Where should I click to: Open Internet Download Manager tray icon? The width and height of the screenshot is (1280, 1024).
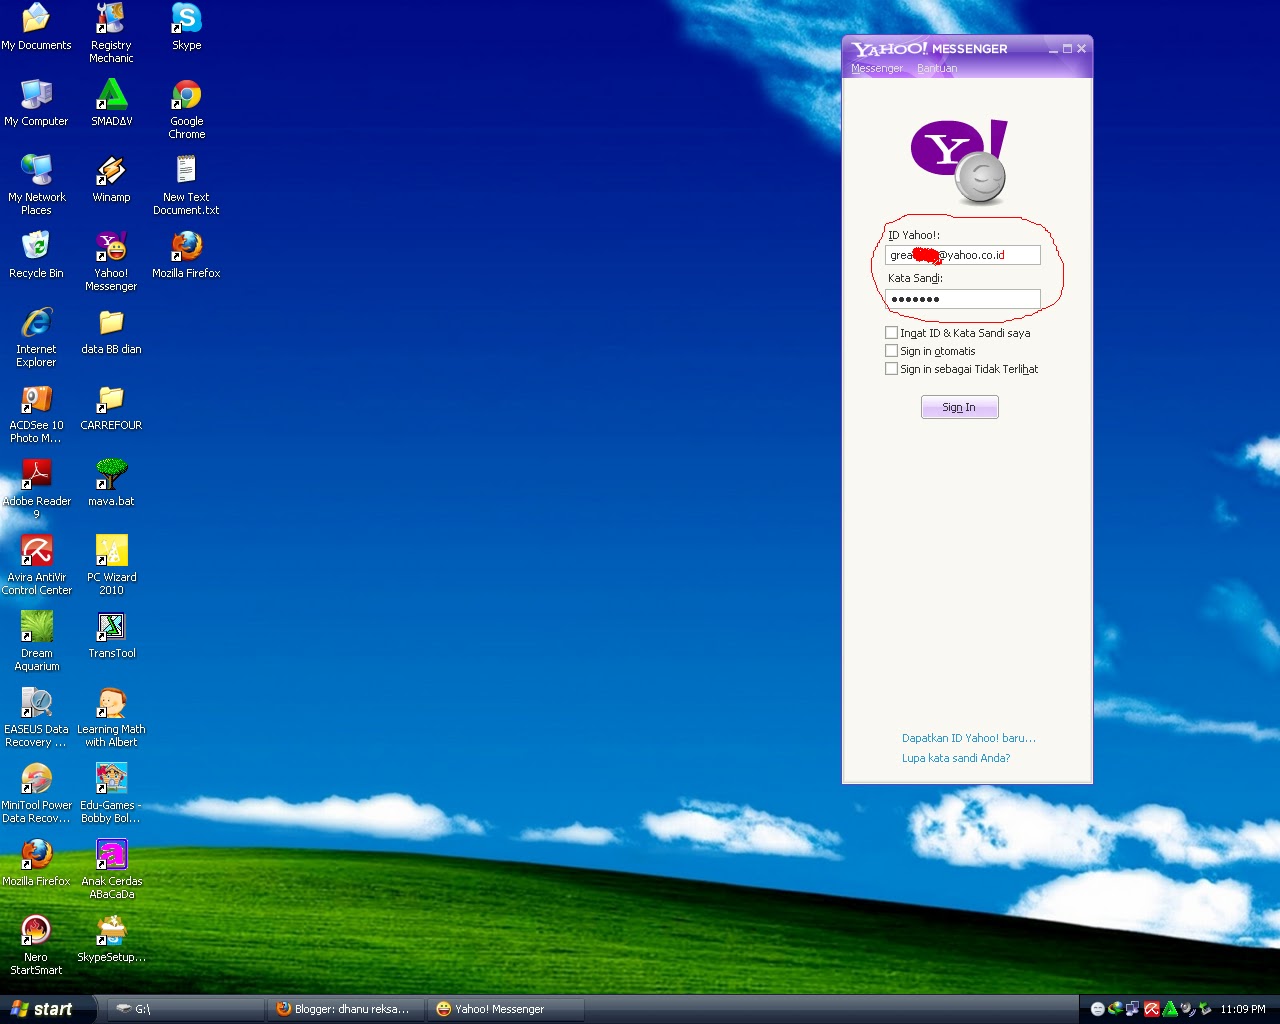coord(1115,1009)
